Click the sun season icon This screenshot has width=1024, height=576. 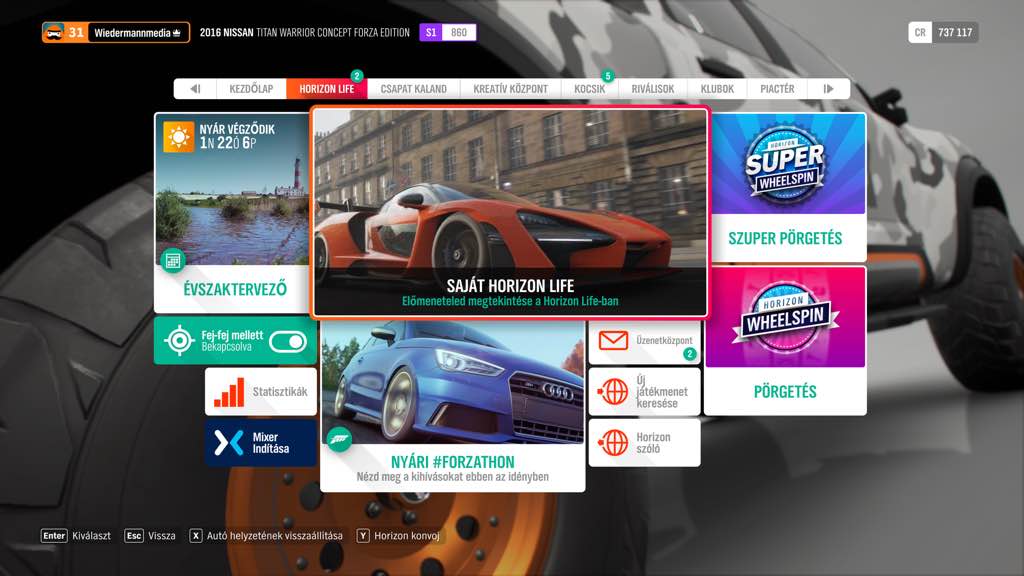[x=178, y=137]
